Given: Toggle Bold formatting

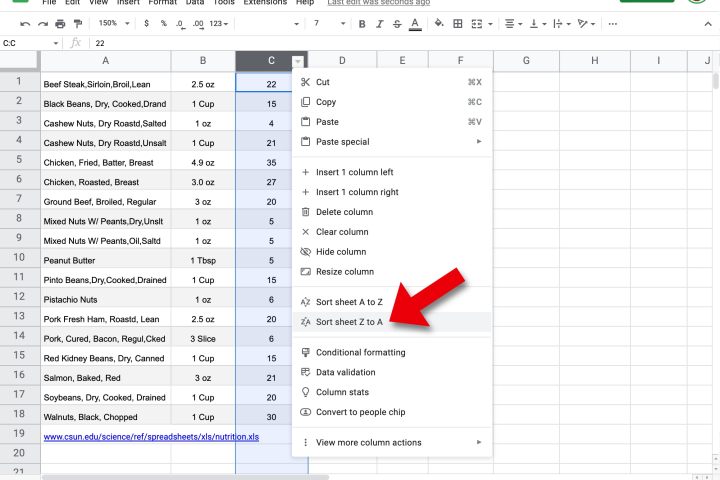Looking at the screenshot, I should [362, 24].
